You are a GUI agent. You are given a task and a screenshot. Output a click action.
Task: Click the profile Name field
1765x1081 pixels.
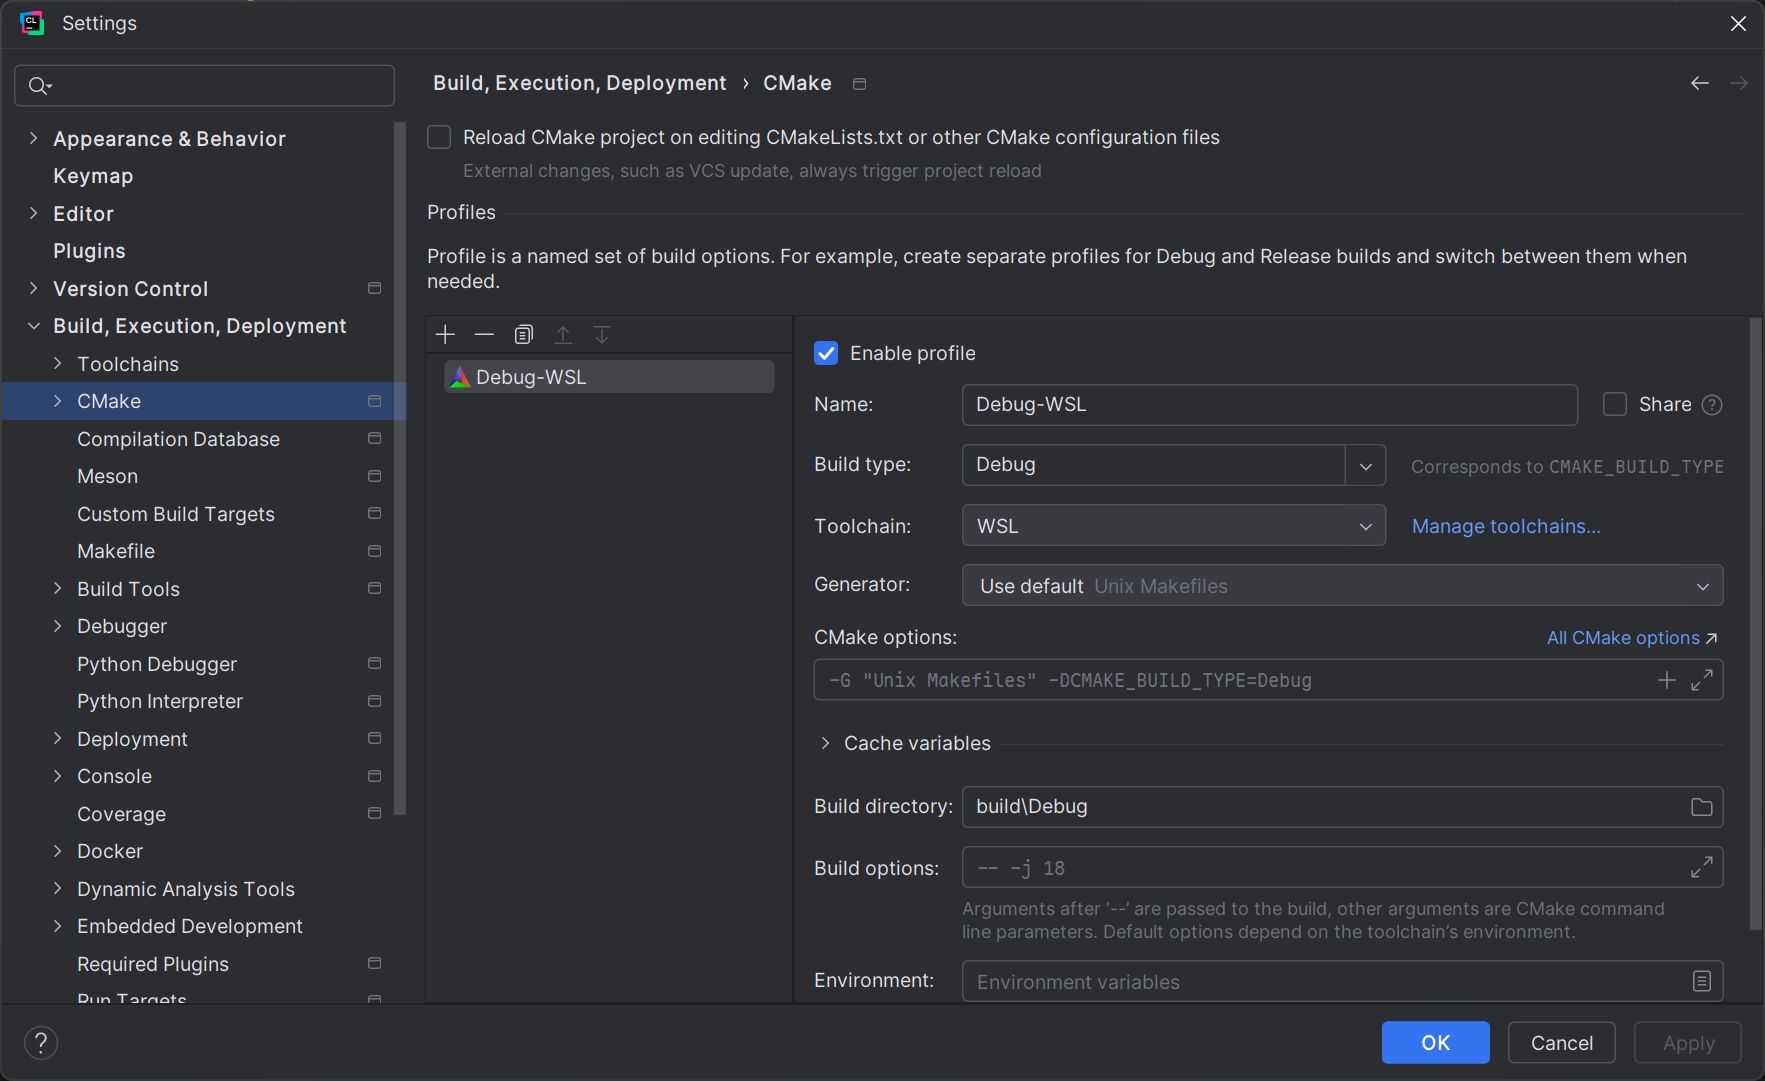1270,405
